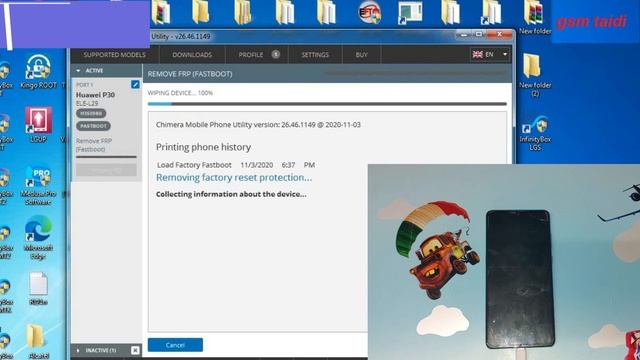Click the 'Removing factory reset protection...' text
The width and height of the screenshot is (640, 360).
click(x=234, y=178)
